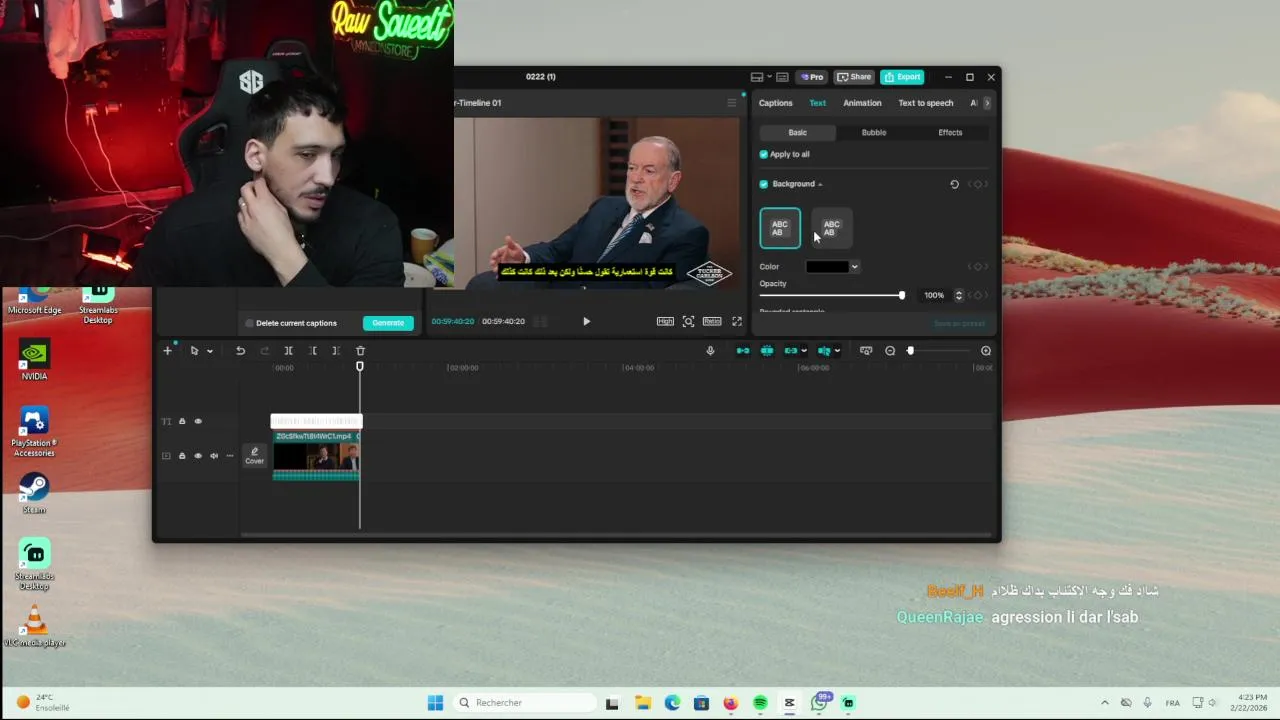Expand the linkage dropdown arrow
The height and width of the screenshot is (720, 1280).
804,351
